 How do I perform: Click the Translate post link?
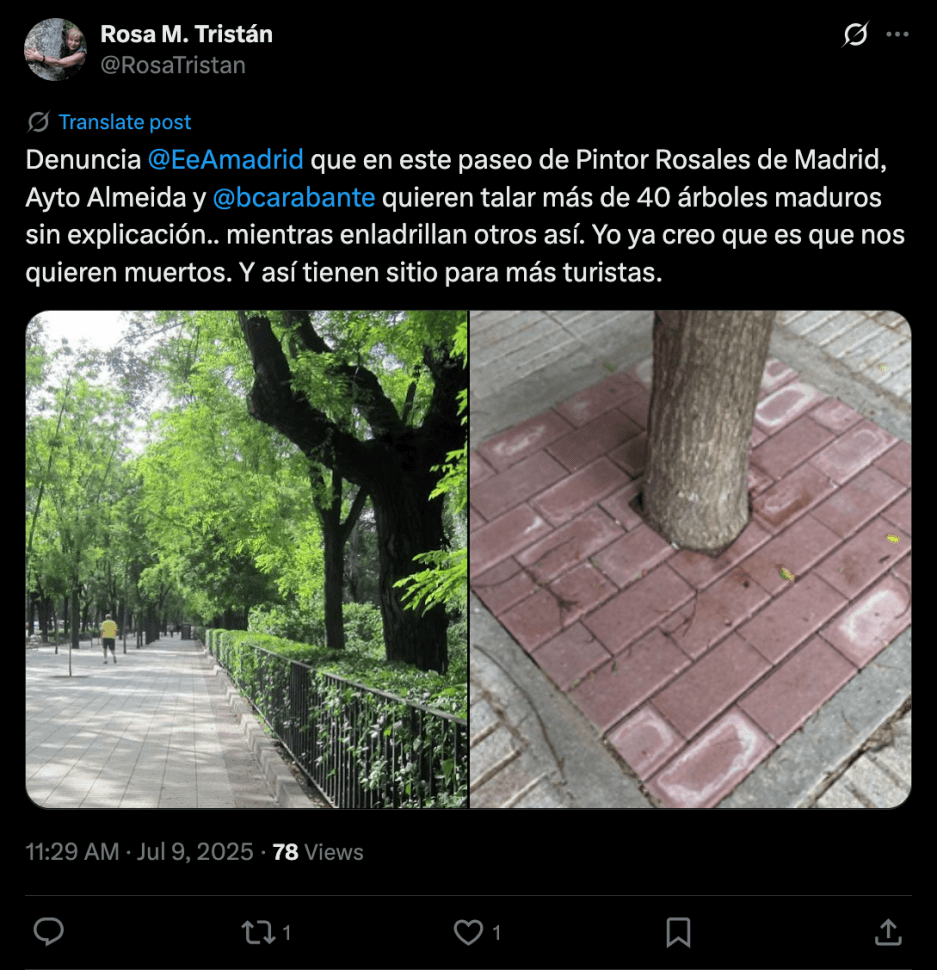[125, 122]
